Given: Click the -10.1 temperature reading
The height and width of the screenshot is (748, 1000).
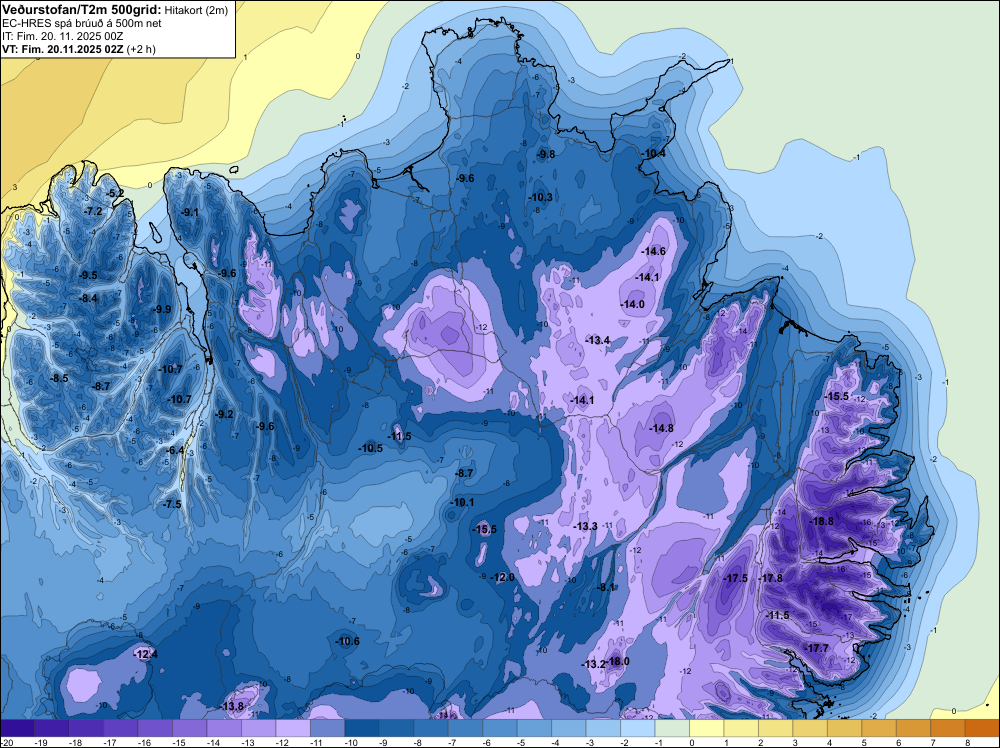Looking at the screenshot, I should (462, 502).
